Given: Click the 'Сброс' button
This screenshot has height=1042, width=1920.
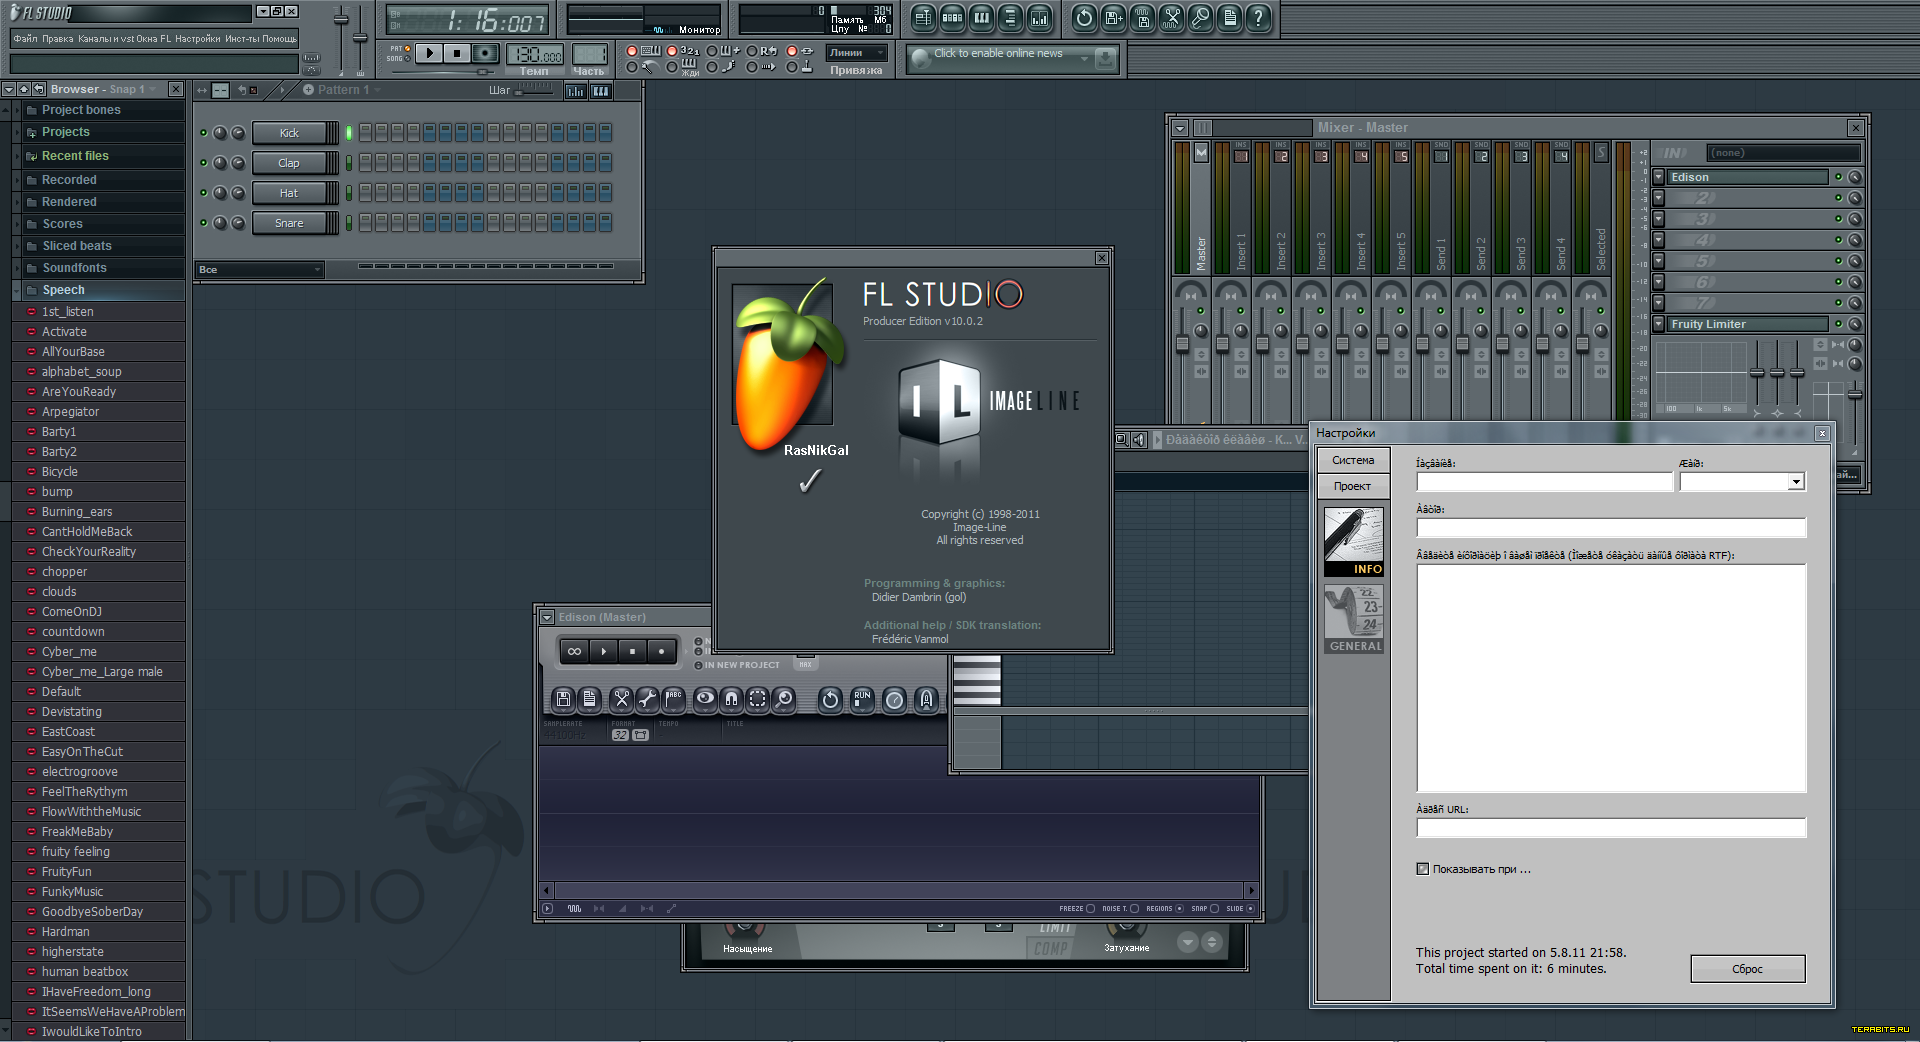Looking at the screenshot, I should (1747, 969).
